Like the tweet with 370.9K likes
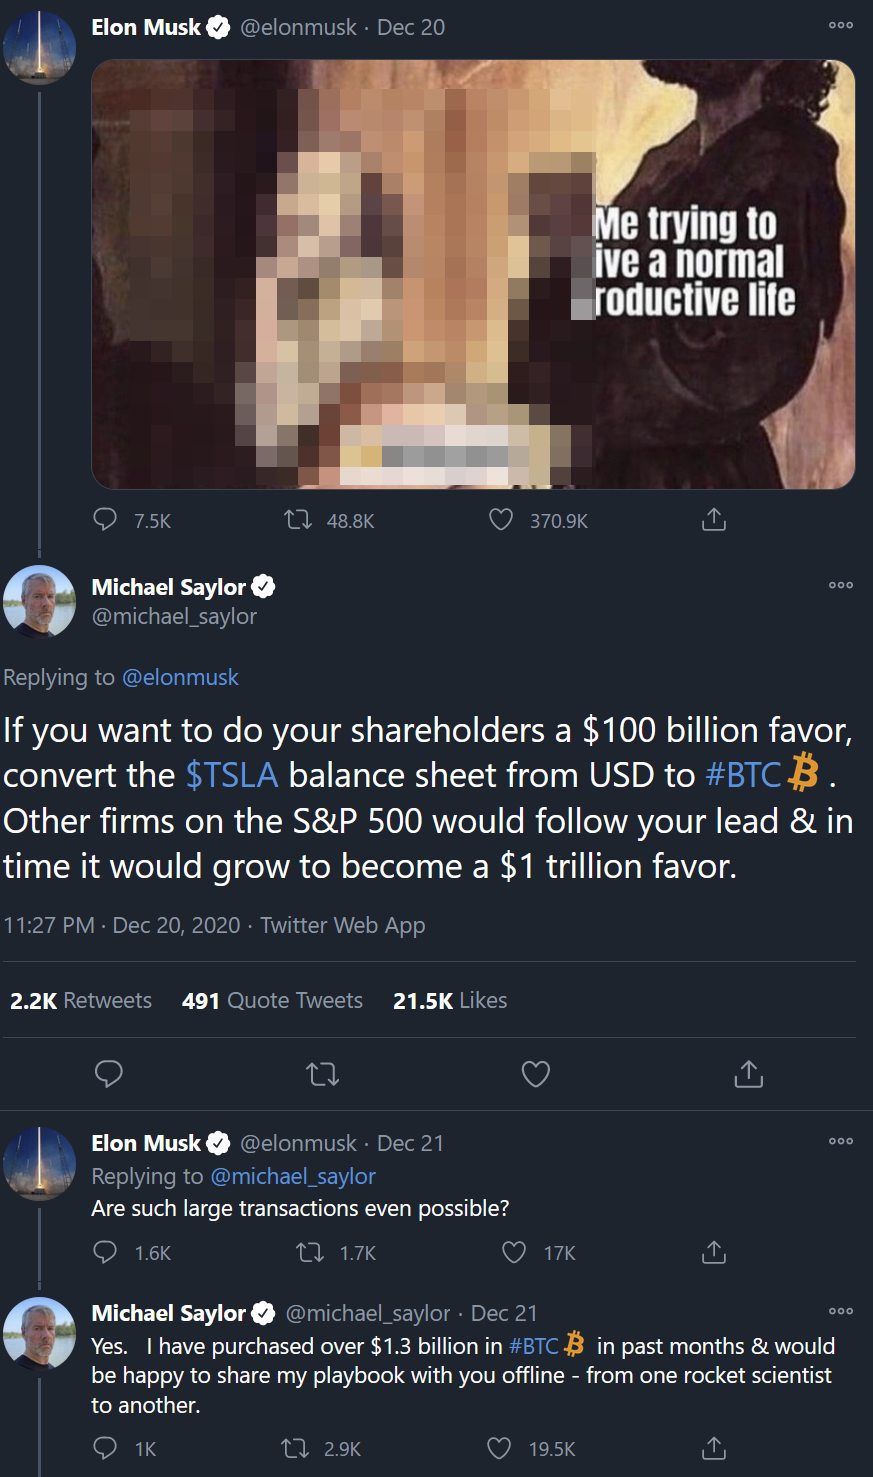 point(501,520)
